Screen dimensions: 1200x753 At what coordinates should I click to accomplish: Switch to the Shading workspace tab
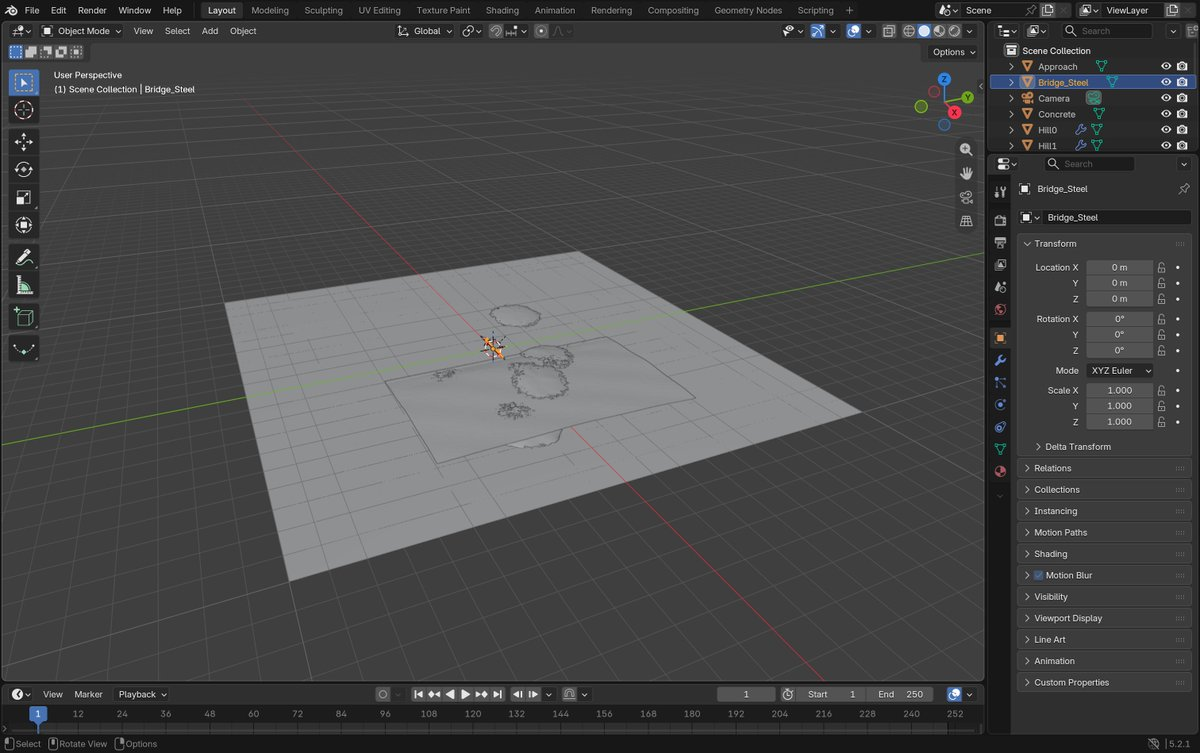[x=502, y=10]
